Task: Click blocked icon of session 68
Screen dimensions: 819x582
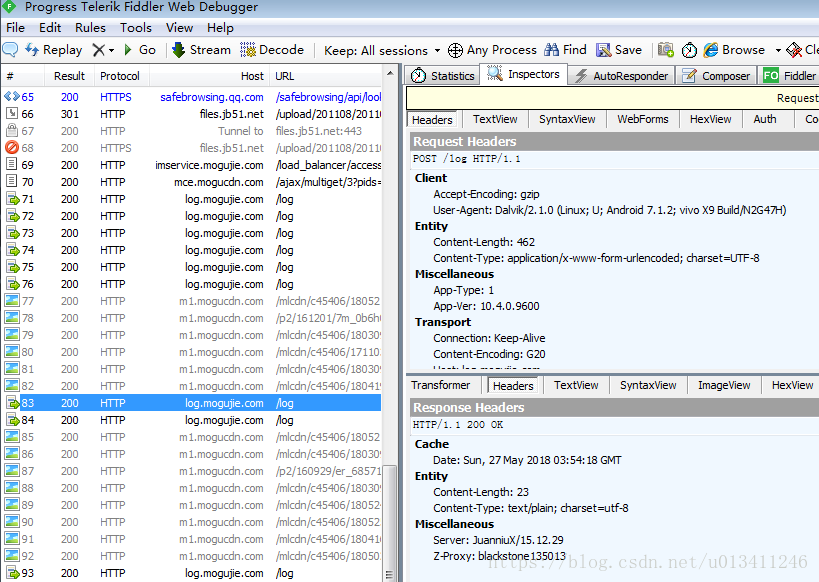Action: pos(11,148)
